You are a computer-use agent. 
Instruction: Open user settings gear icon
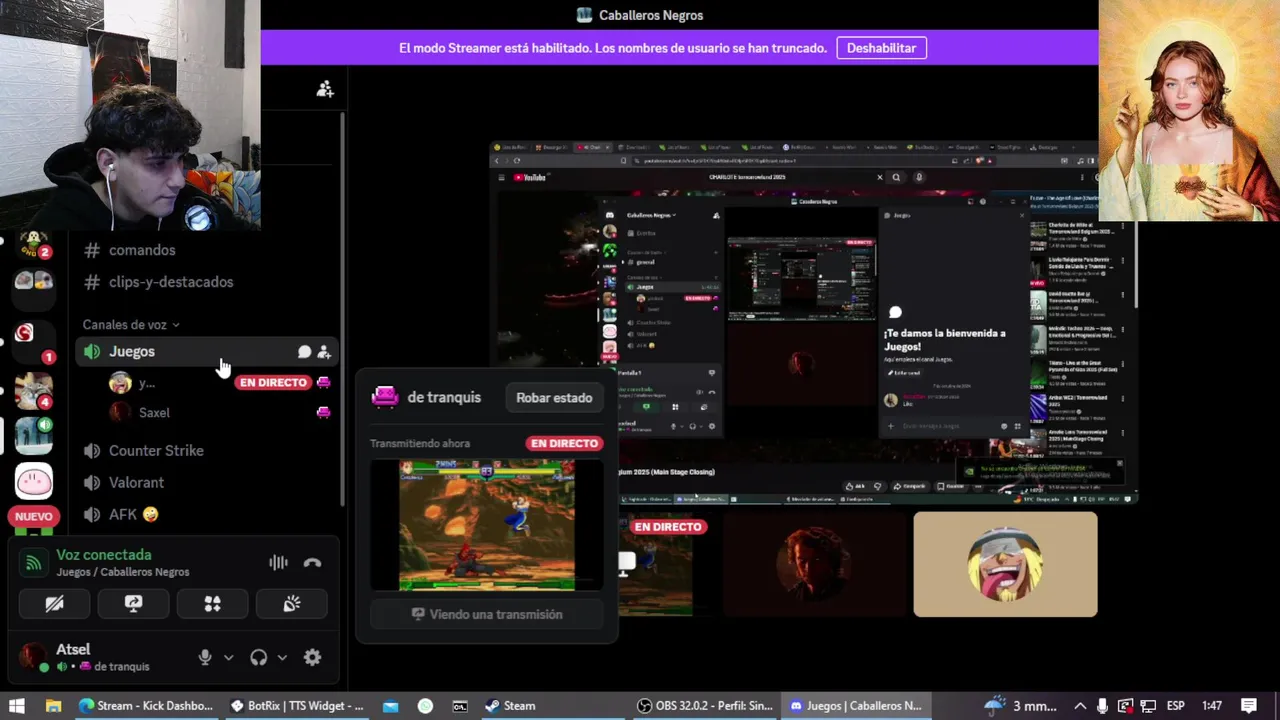pyautogui.click(x=312, y=657)
